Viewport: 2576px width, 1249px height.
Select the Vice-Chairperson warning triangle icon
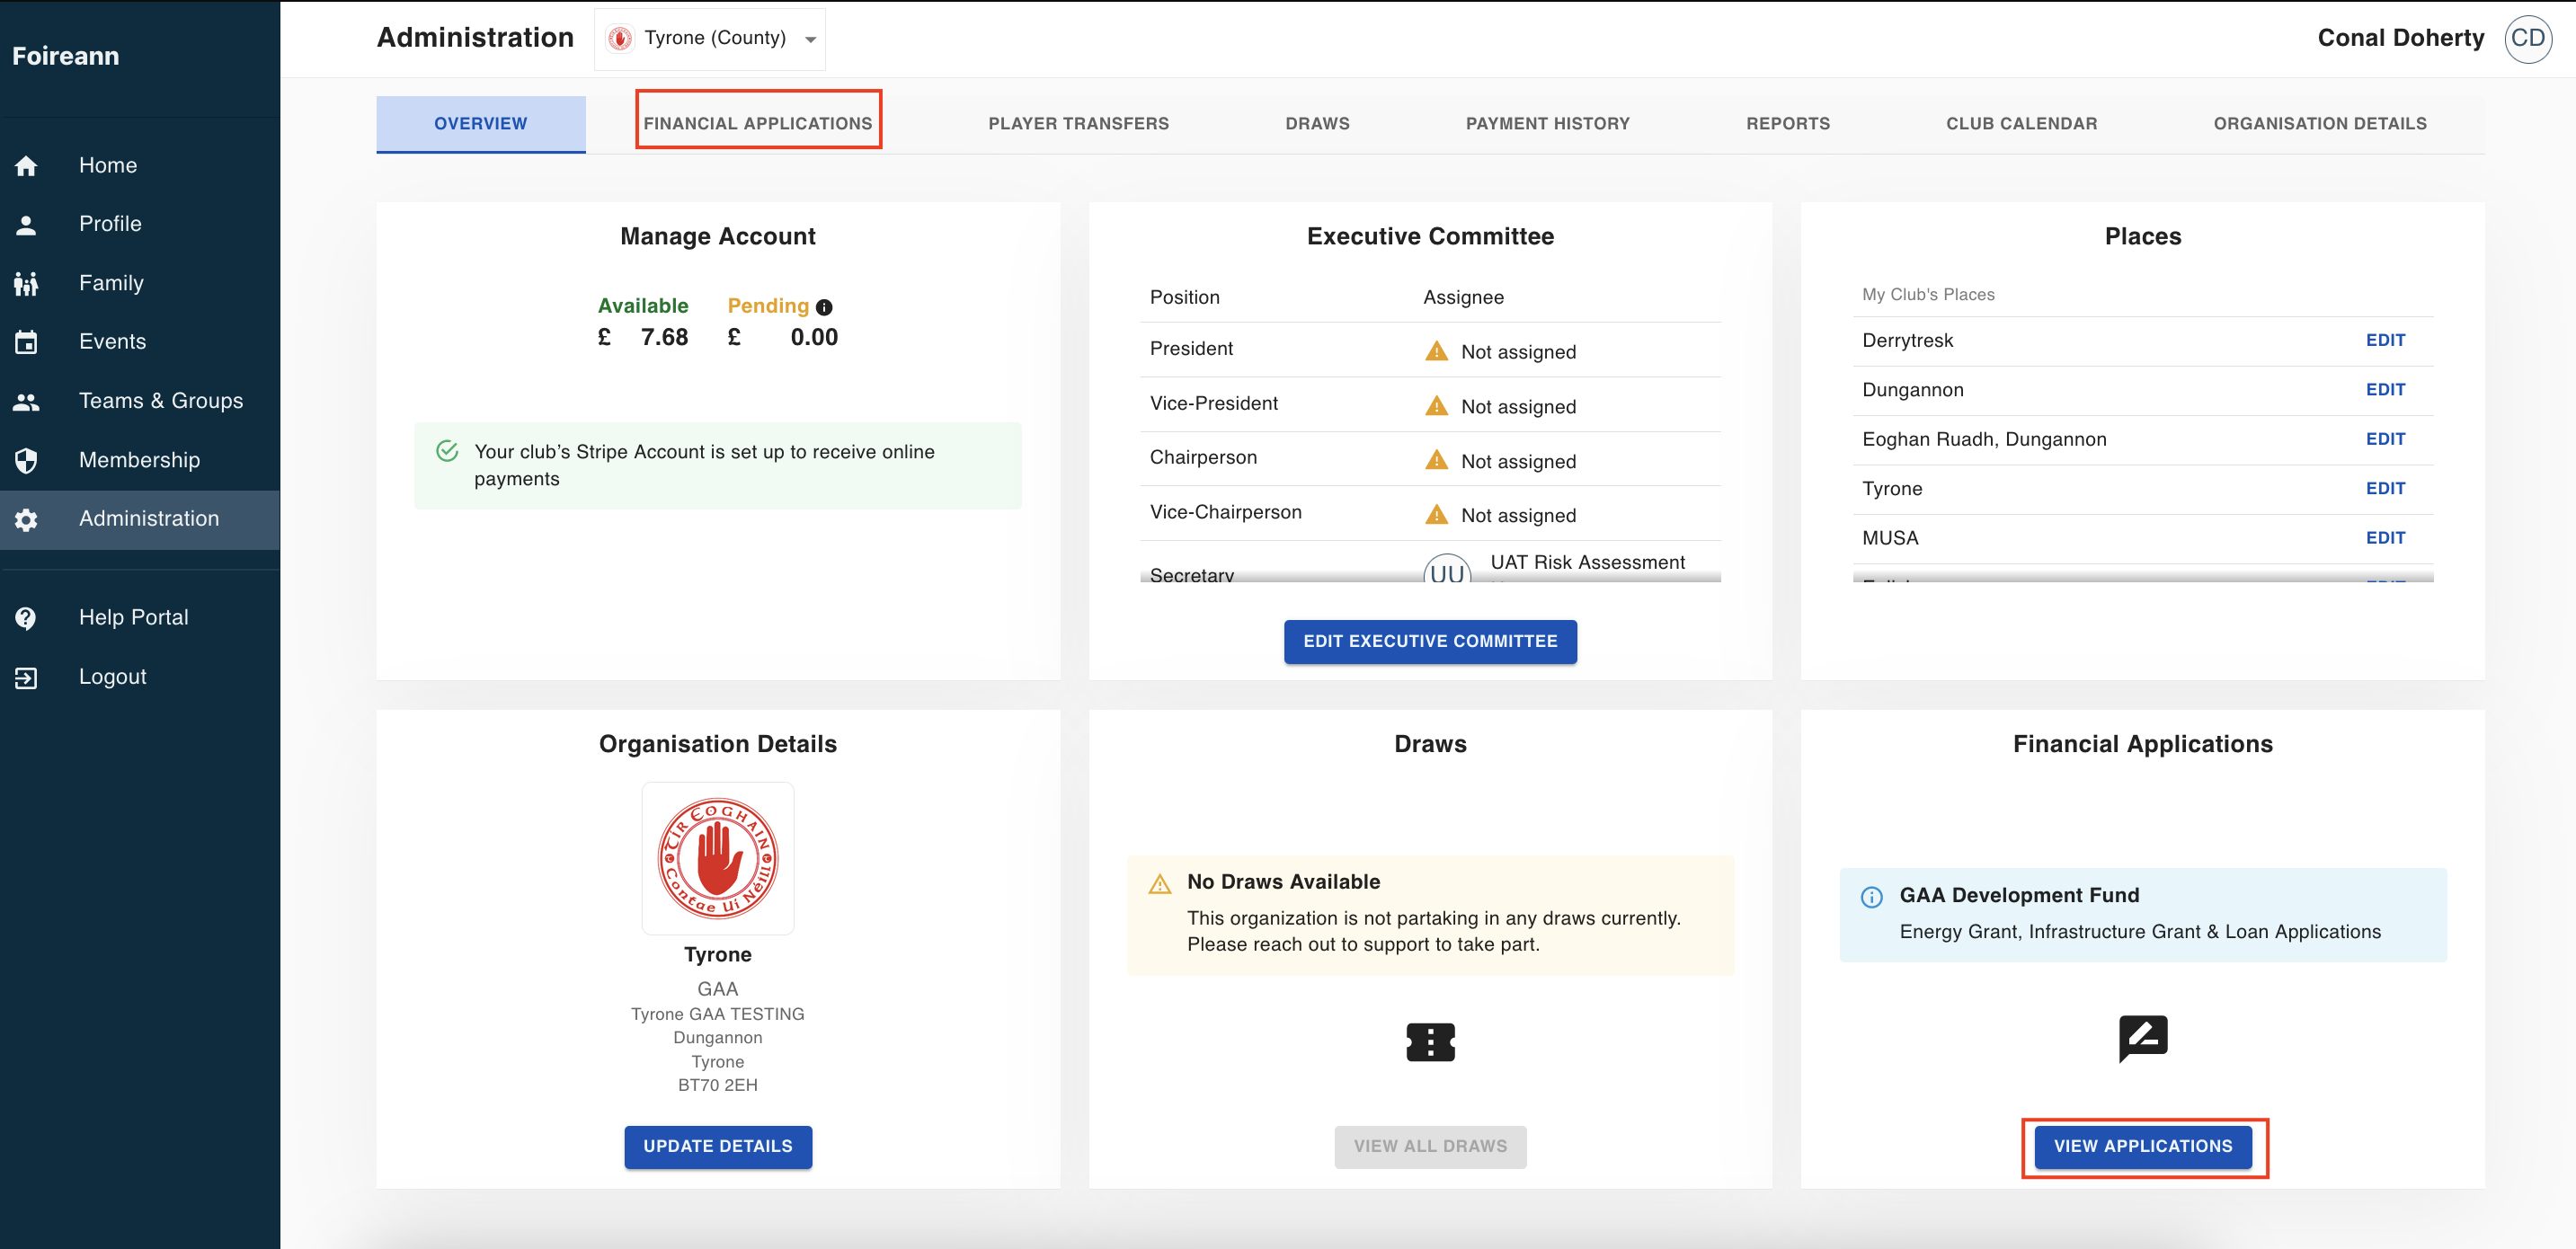1436,514
